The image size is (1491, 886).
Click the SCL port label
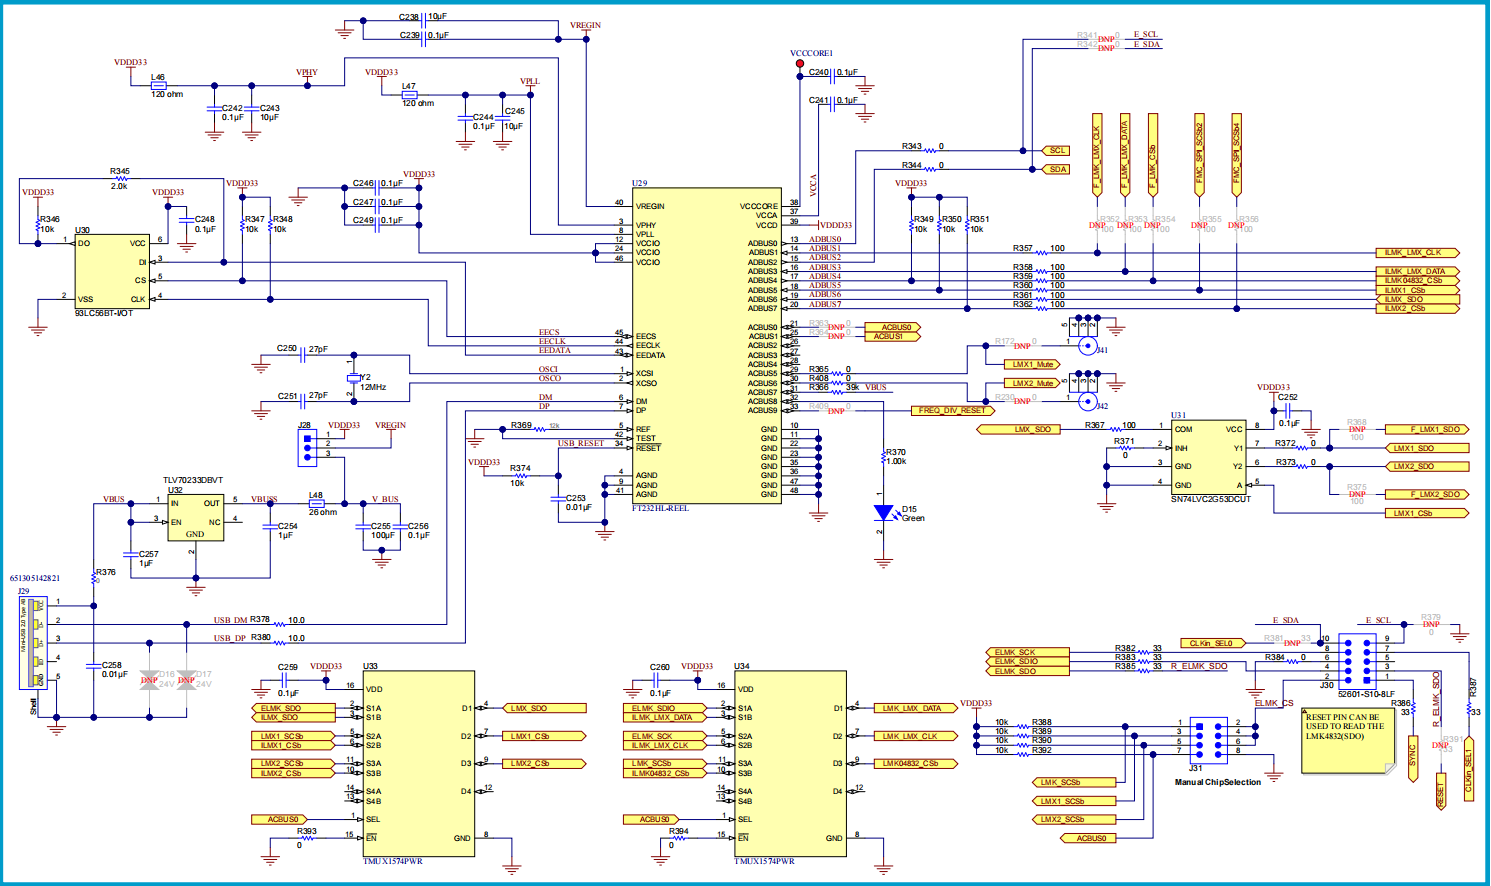click(x=1057, y=150)
